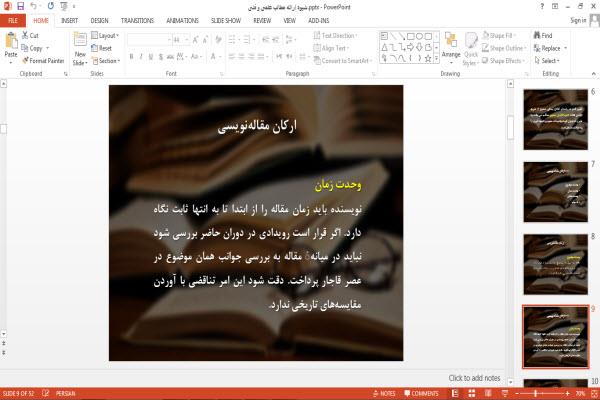
Task: Toggle Bold formatting
Action: (131, 57)
